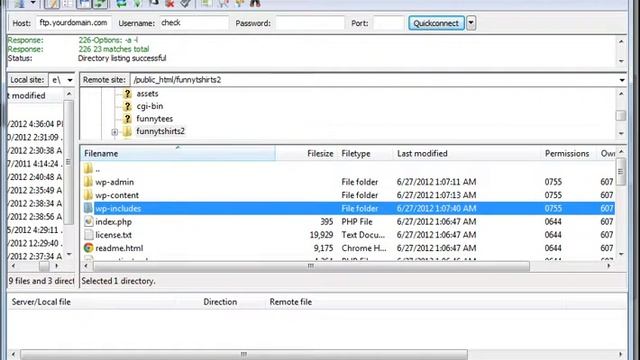
Task: Click the folder icon beside funnytshirts2 in tree
Action: [127, 131]
